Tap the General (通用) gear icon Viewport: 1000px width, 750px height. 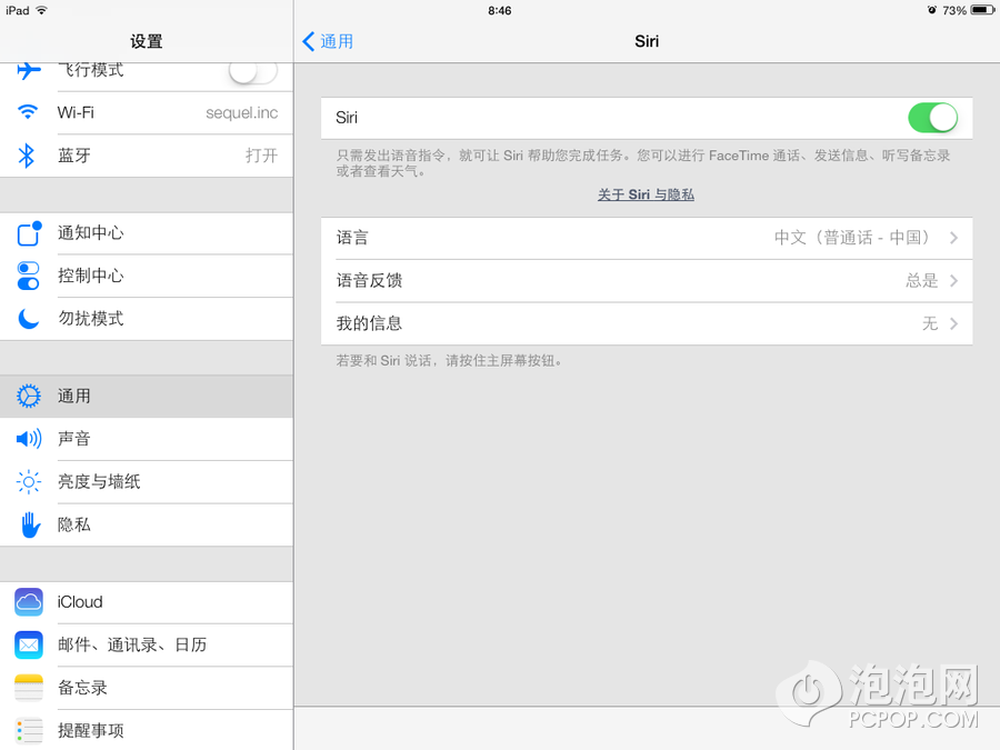[28, 396]
